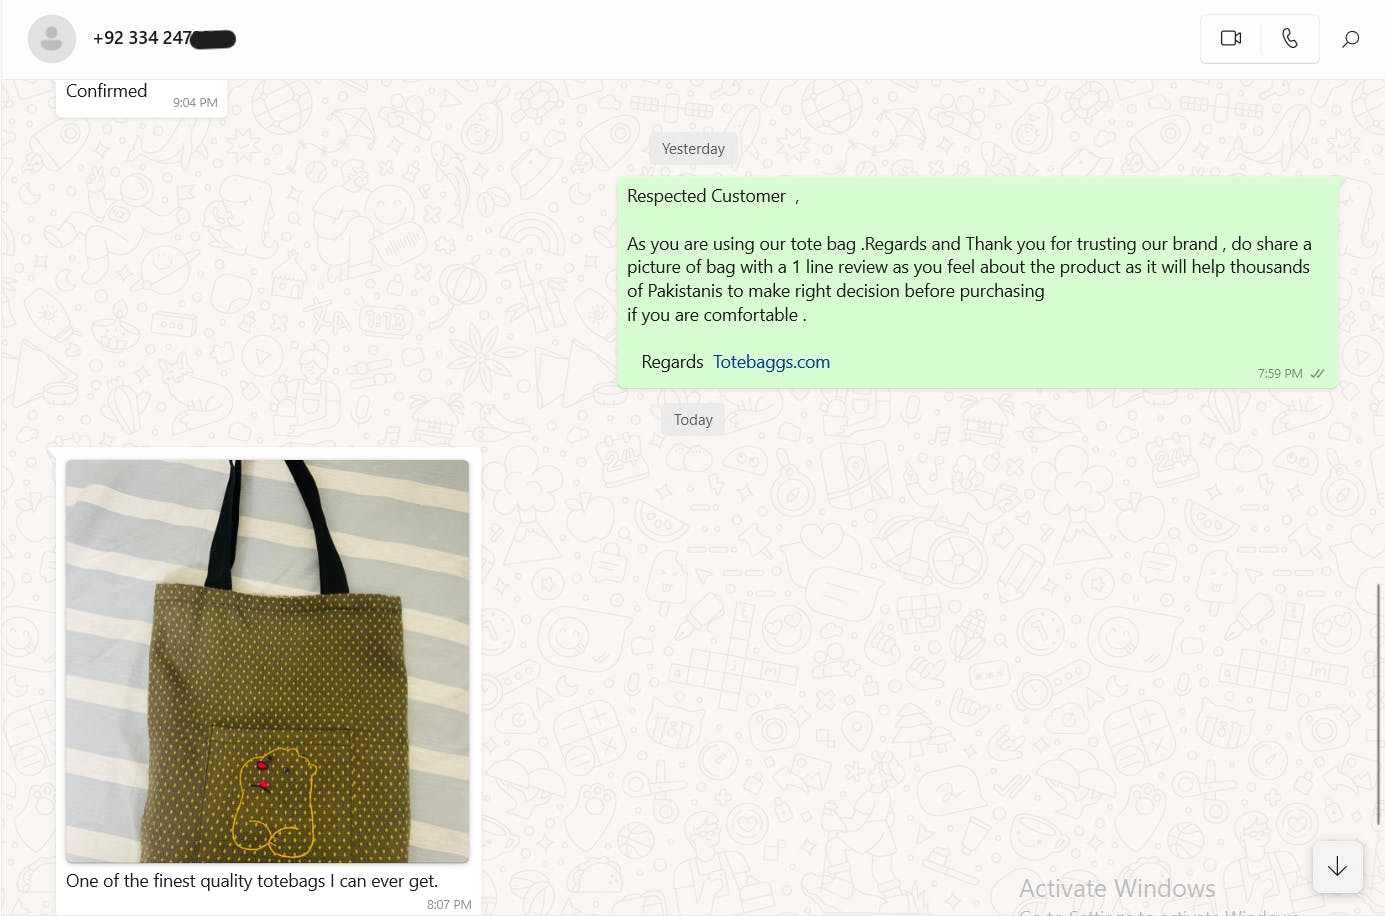Click the double check mark read receipt
Viewport: 1385px width, 916px height.
[x=1317, y=374]
